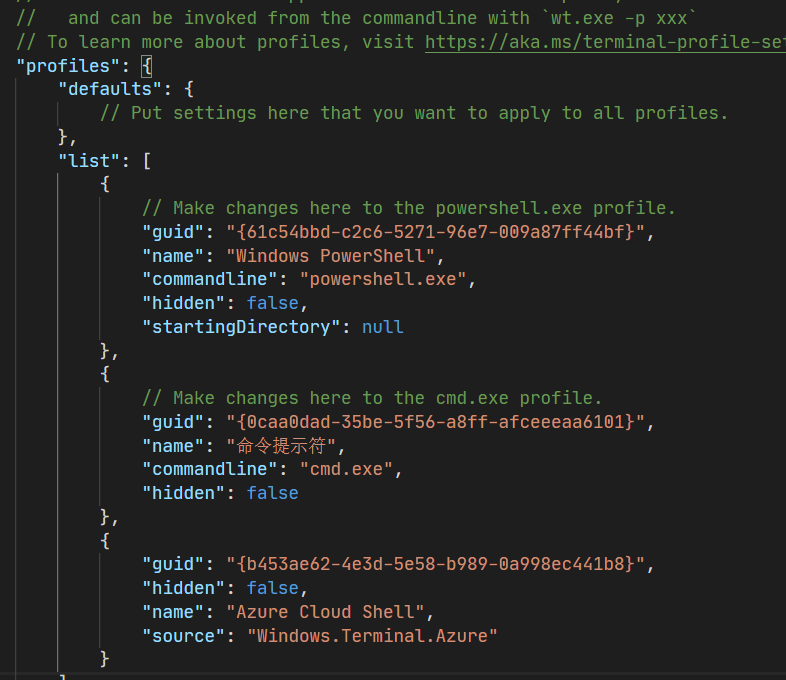Click the null startingDirectory value
Viewport: 786px width, 680px height.
pos(382,327)
